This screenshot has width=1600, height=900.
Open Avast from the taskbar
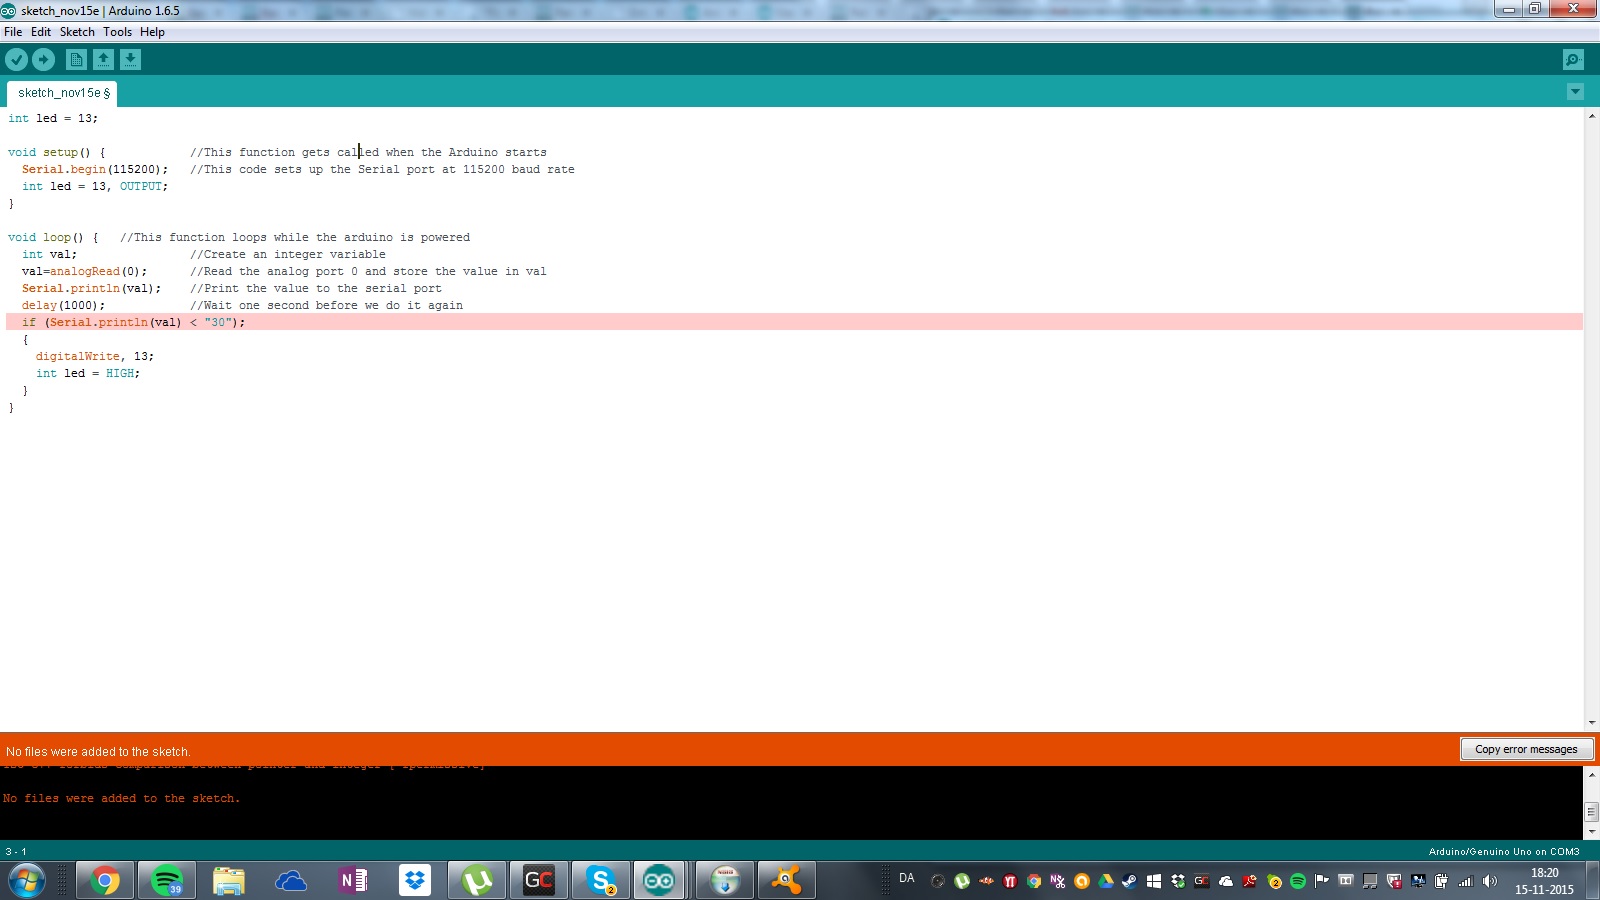coord(786,881)
